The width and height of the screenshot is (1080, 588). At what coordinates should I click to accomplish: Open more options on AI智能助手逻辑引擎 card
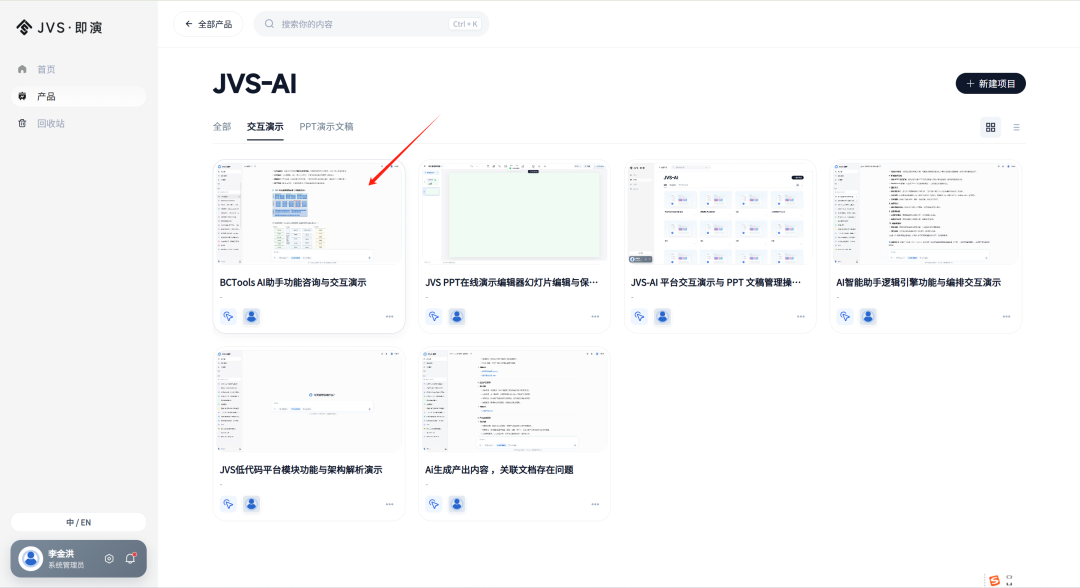1006,317
